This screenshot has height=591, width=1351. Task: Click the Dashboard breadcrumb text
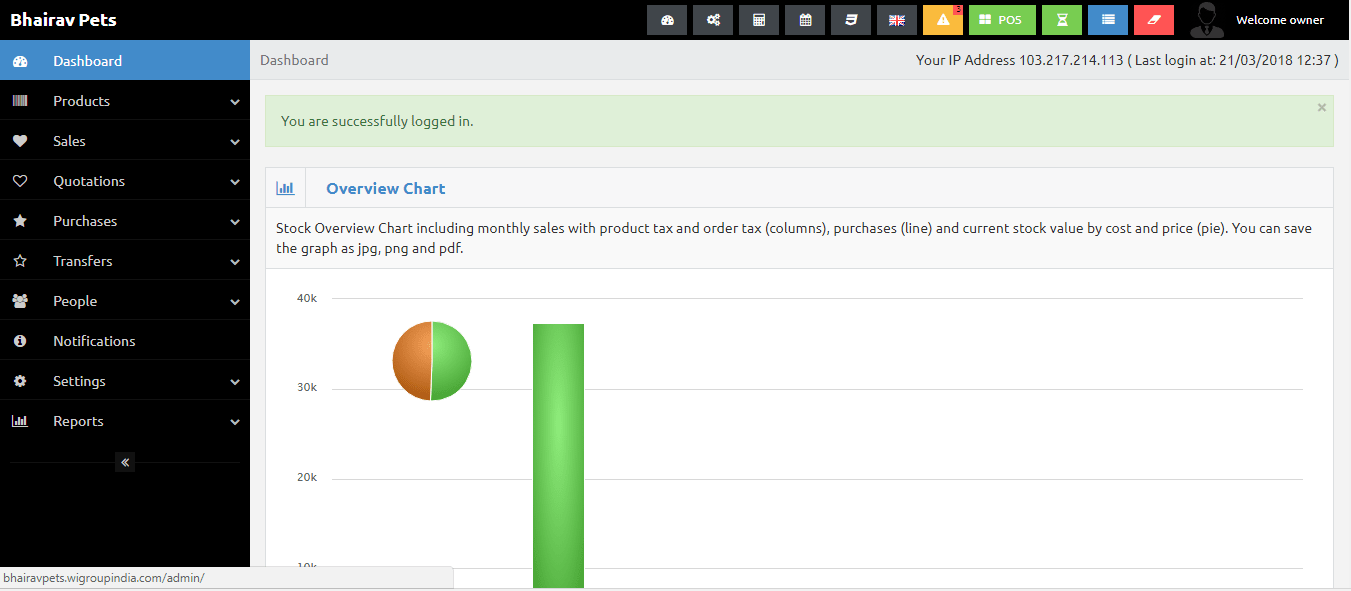coord(294,60)
